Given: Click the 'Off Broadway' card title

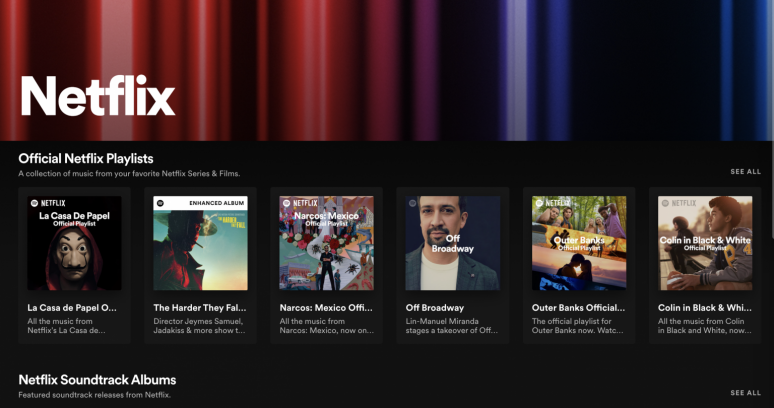Looking at the screenshot, I should pos(435,308).
